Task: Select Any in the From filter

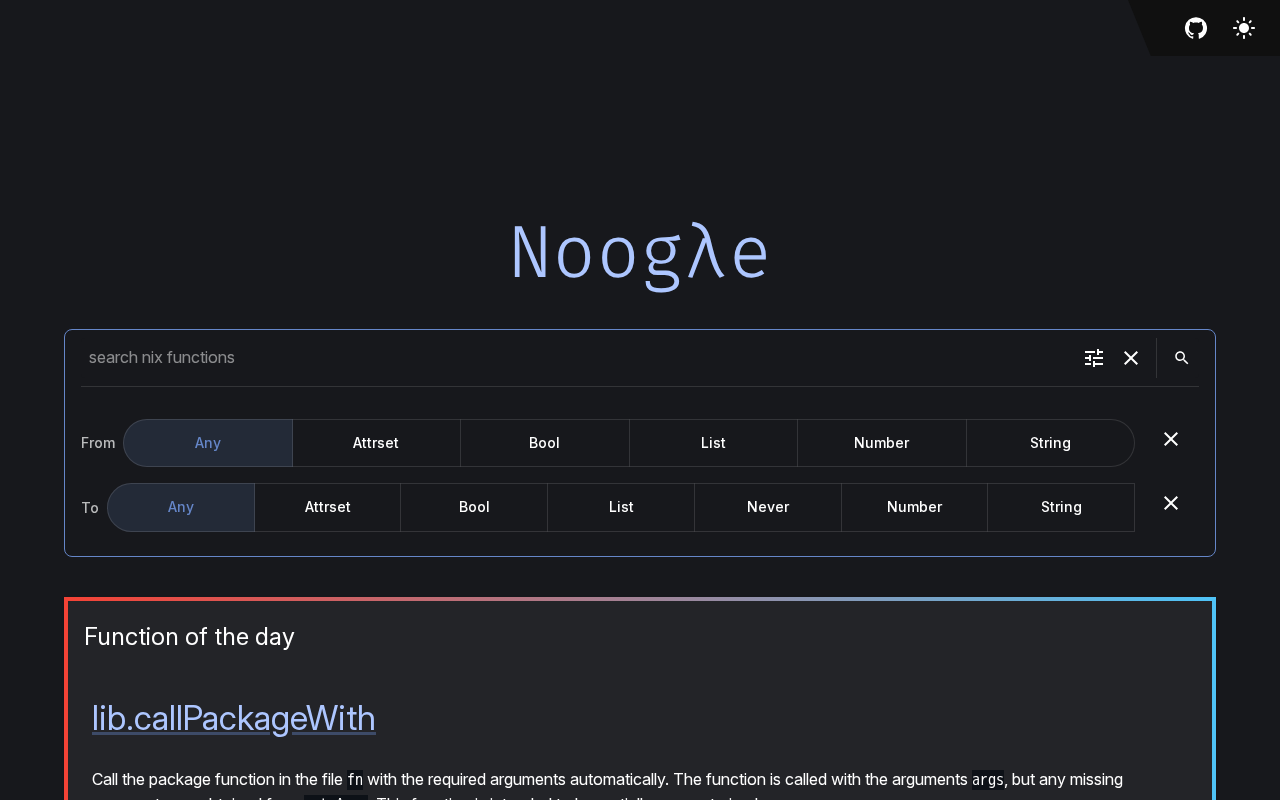Action: point(208,443)
